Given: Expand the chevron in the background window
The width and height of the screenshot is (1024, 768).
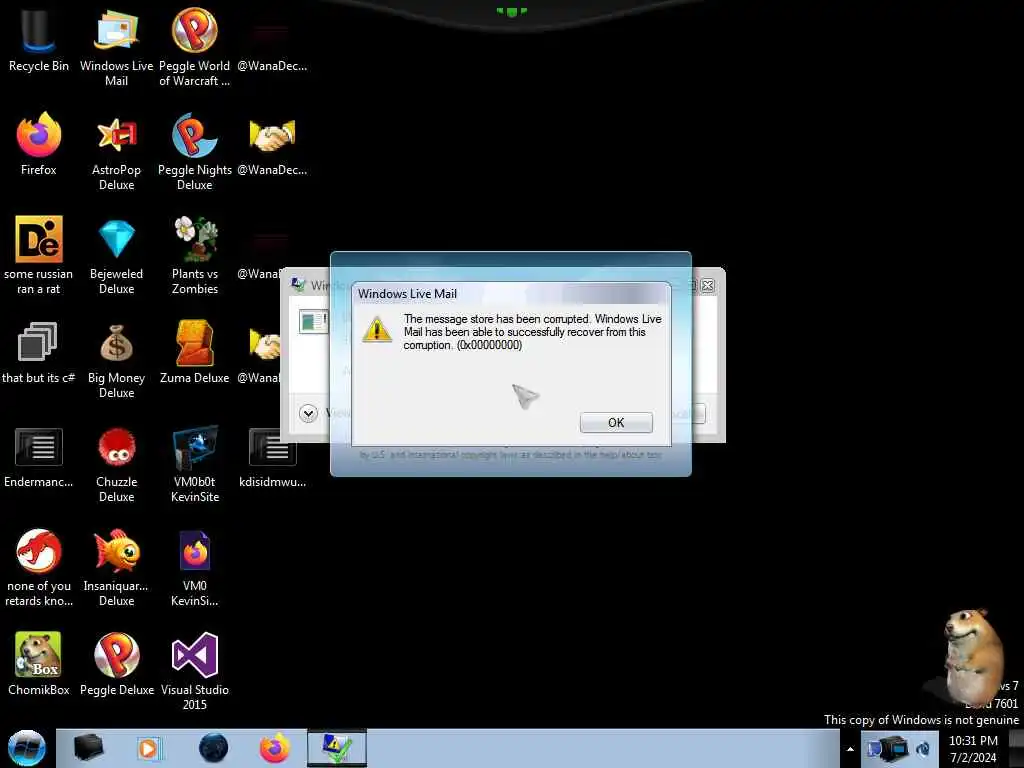Looking at the screenshot, I should [308, 413].
